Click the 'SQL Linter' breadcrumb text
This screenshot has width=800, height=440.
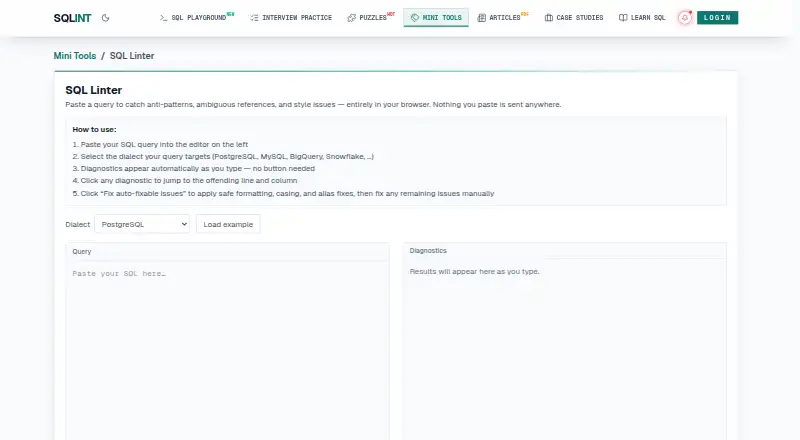(x=132, y=56)
